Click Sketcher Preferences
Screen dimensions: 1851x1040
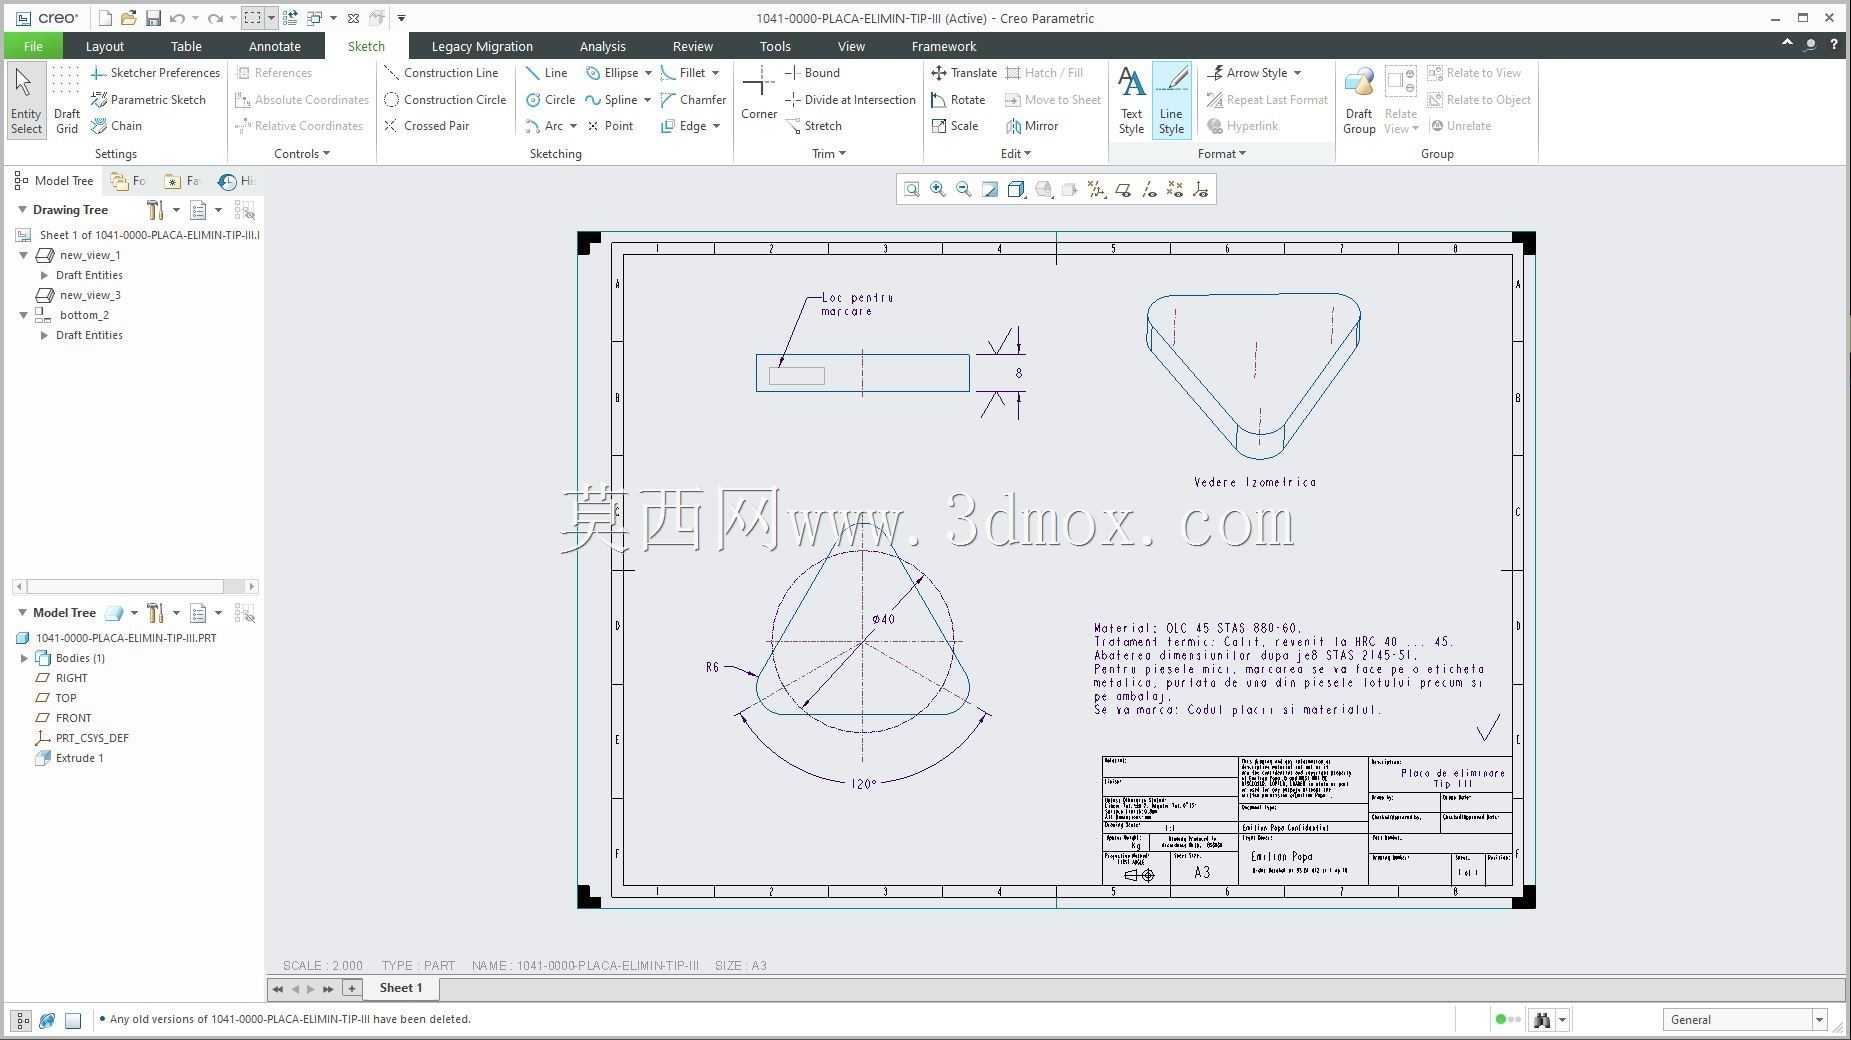(x=155, y=73)
